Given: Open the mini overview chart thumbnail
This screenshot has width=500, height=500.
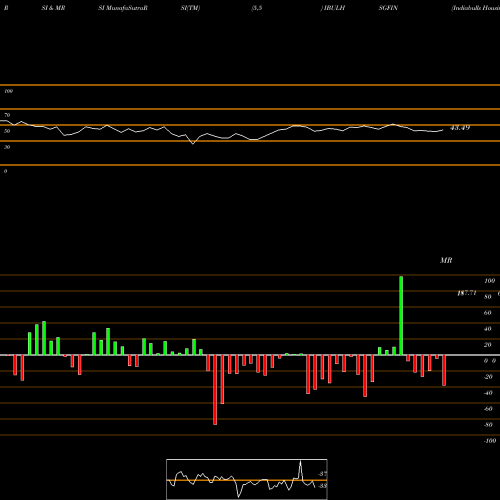Looking at the screenshot, I should click(247, 479).
